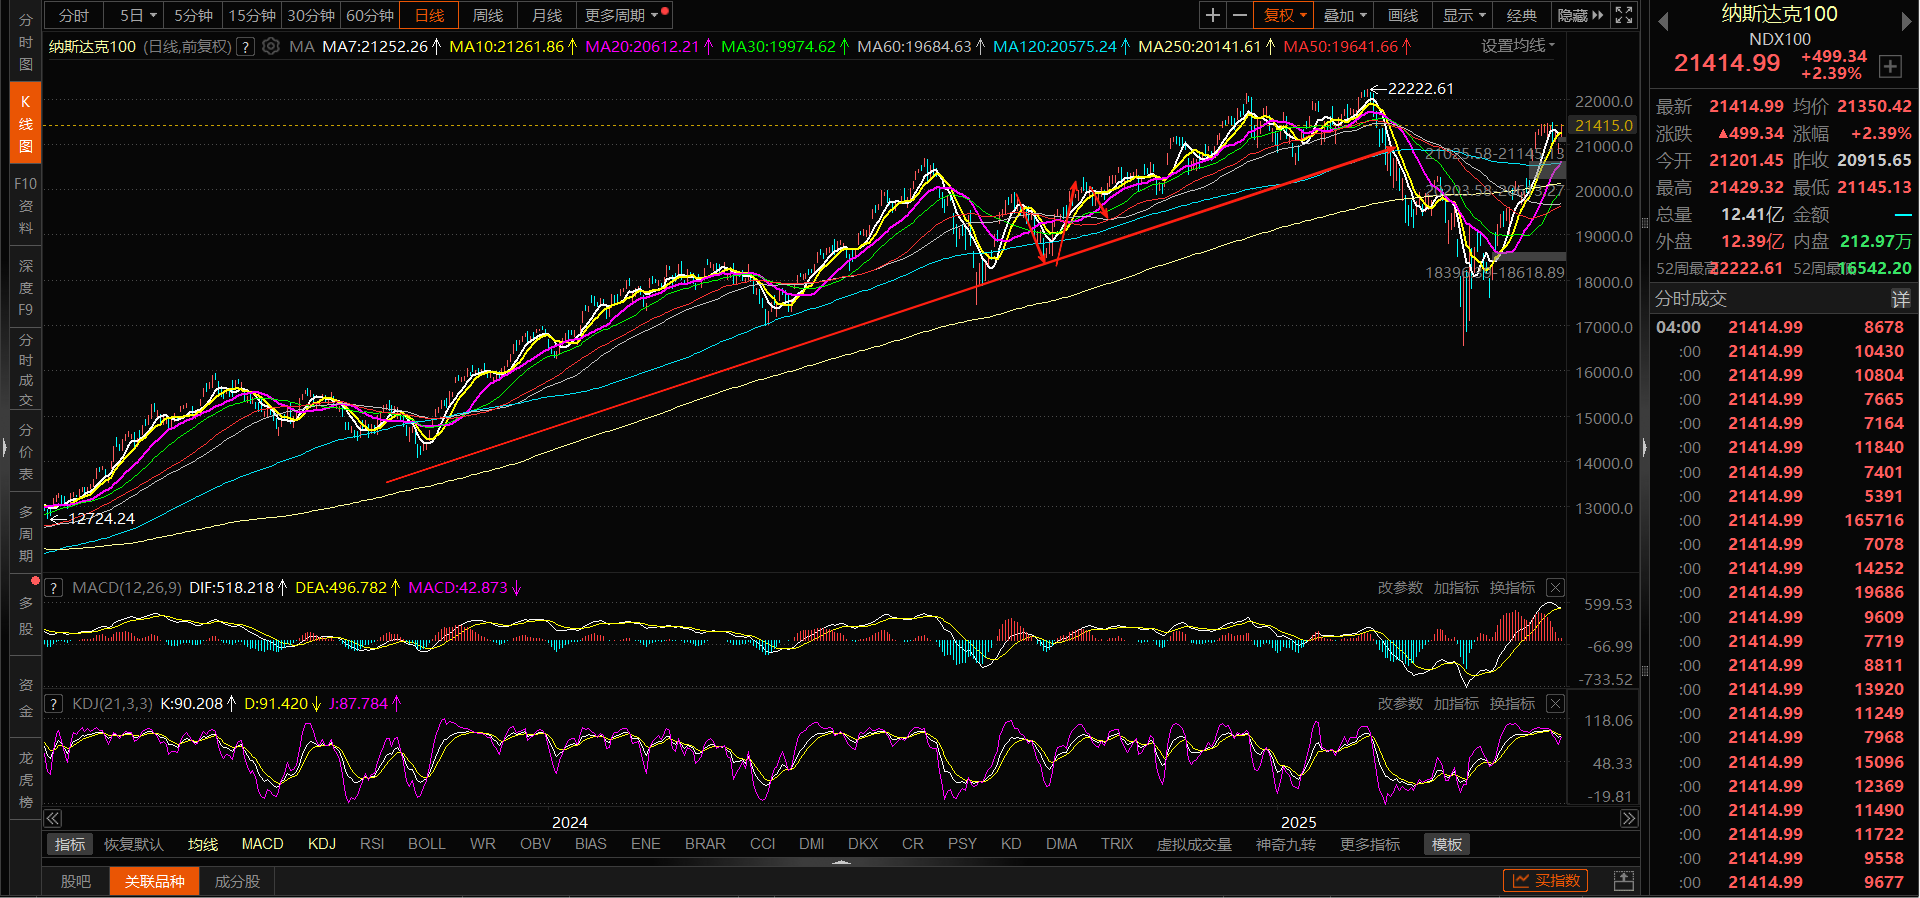Open fullscreen chart view icon
Image resolution: width=1920 pixels, height=898 pixels.
click(x=1624, y=15)
